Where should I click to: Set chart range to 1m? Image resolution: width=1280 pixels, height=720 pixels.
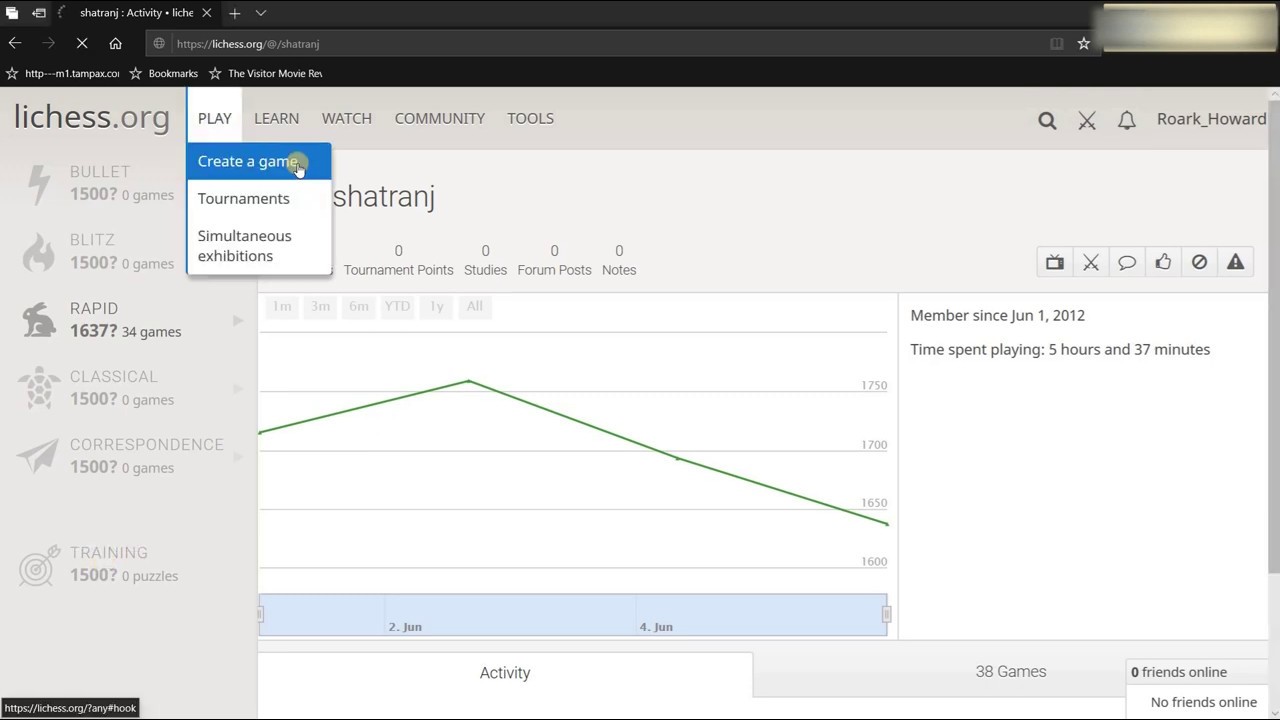282,306
